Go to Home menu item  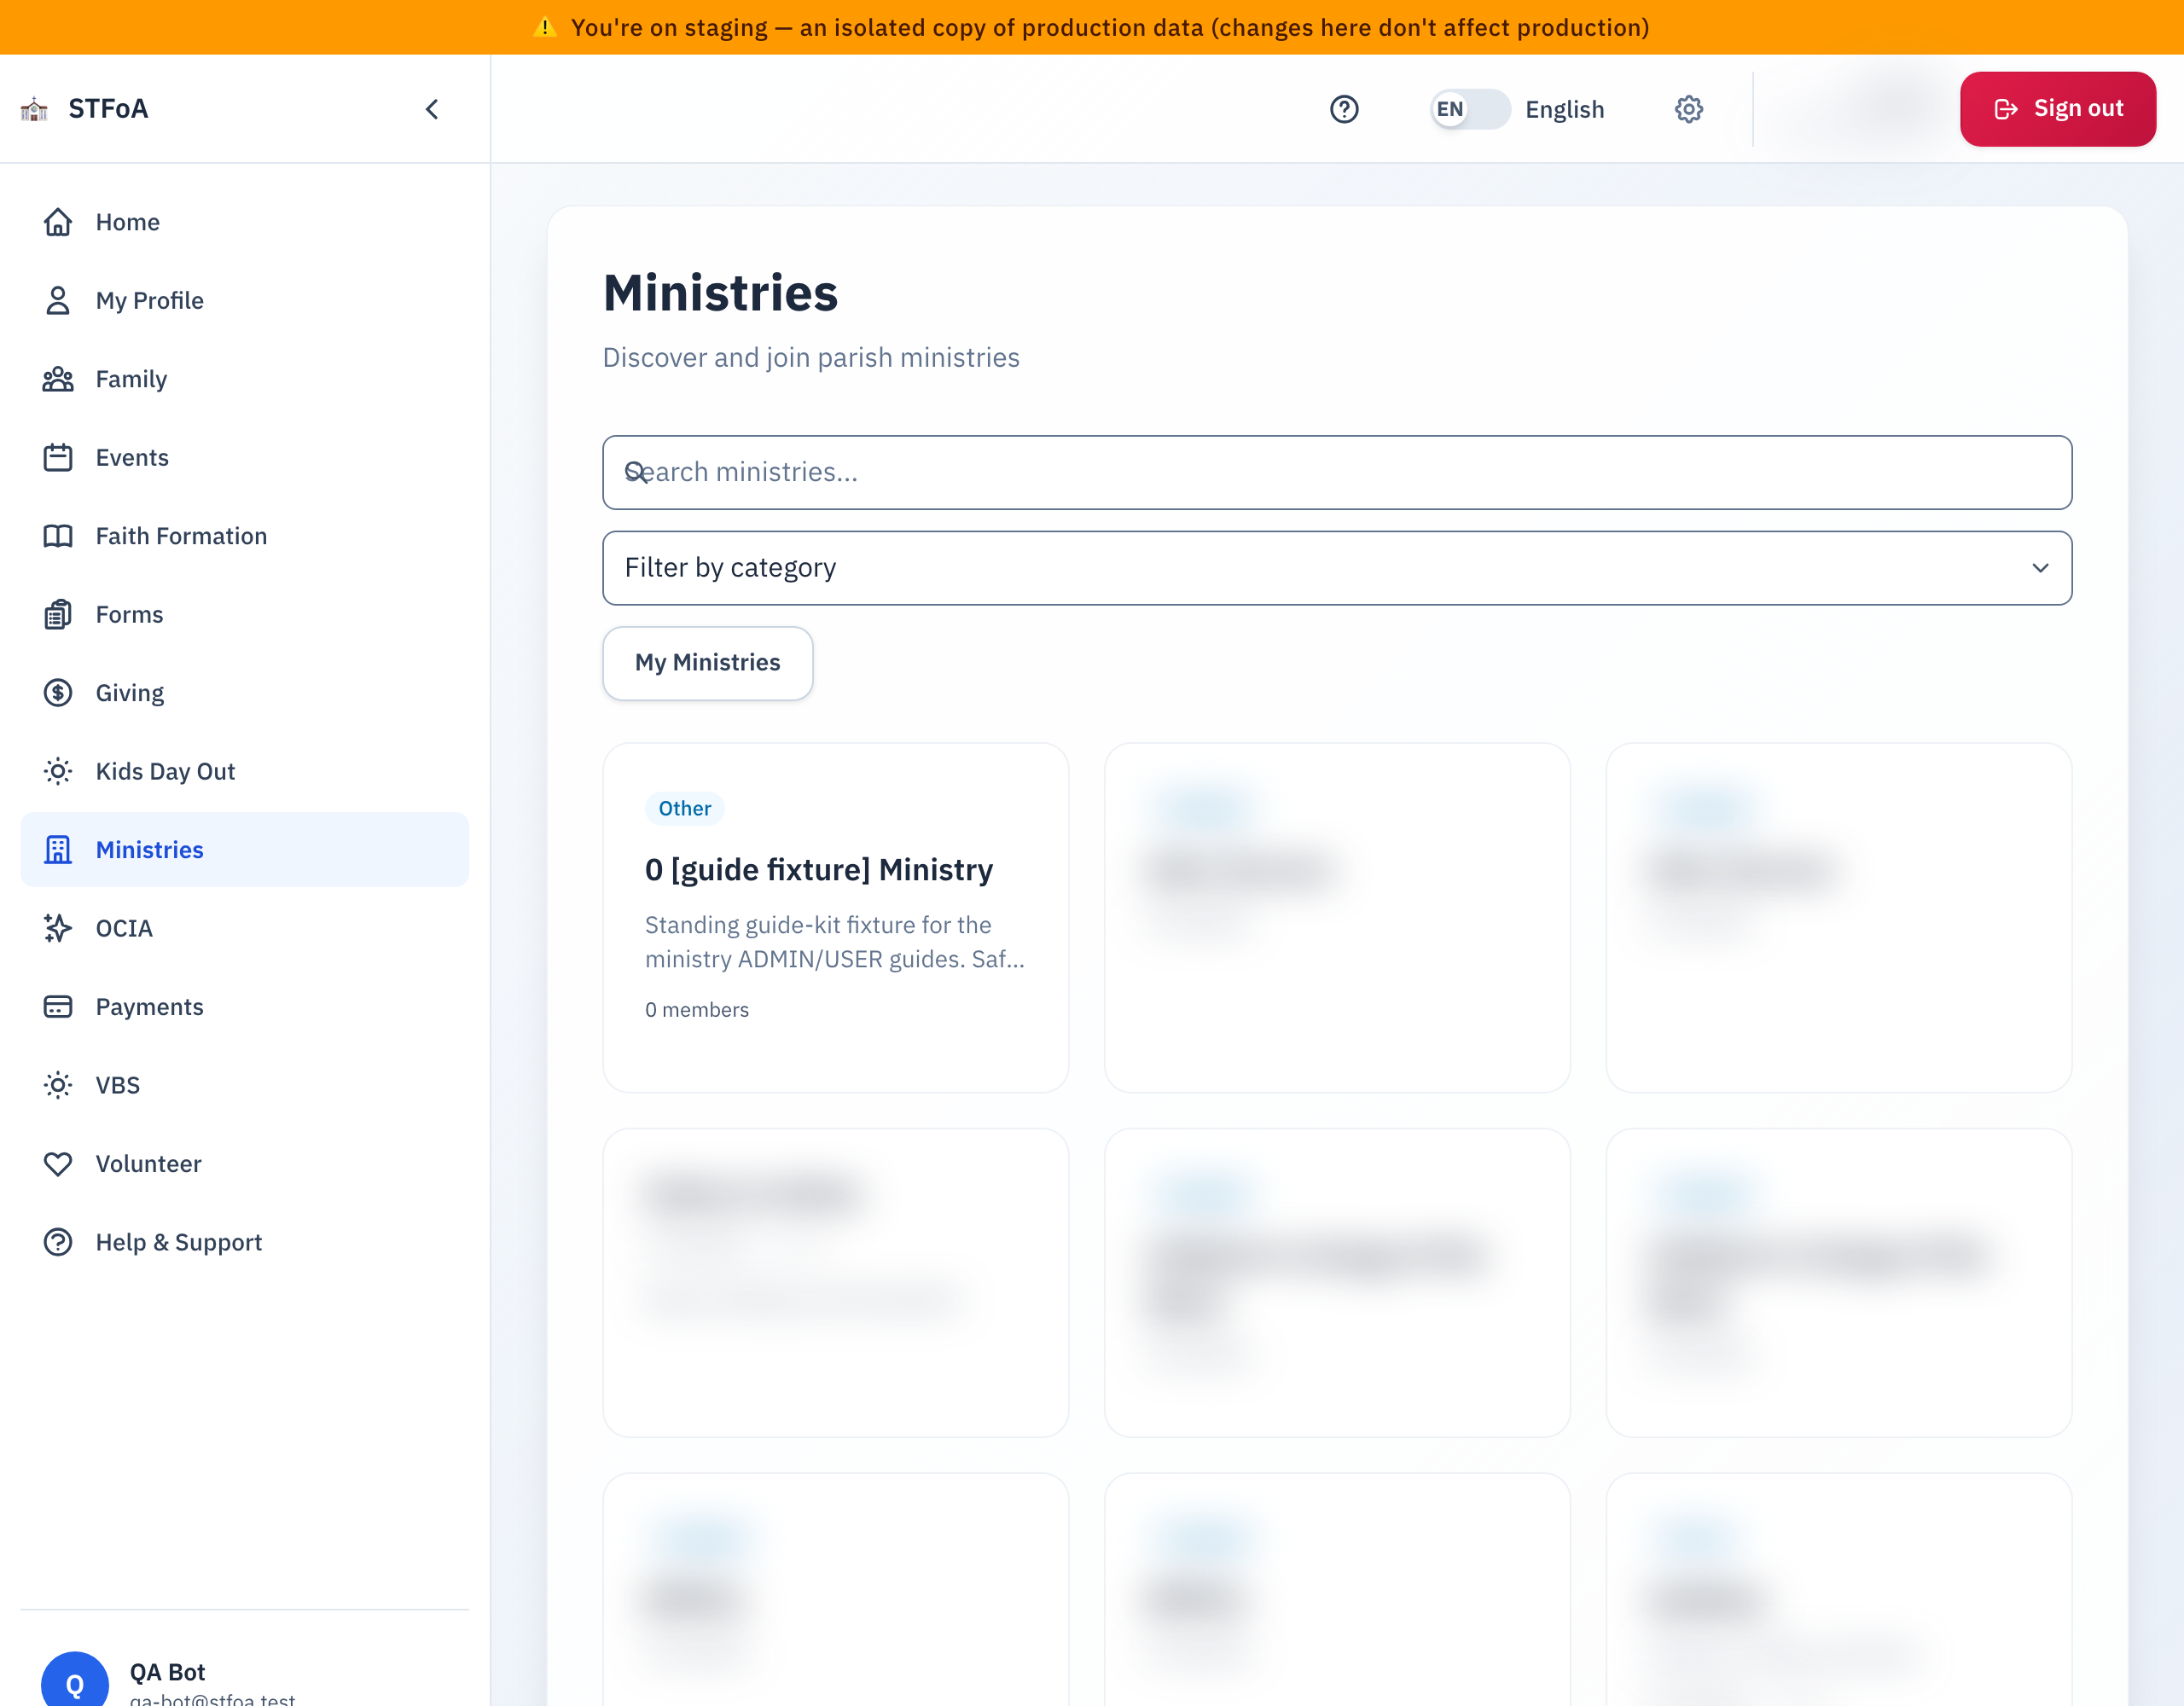coord(244,222)
